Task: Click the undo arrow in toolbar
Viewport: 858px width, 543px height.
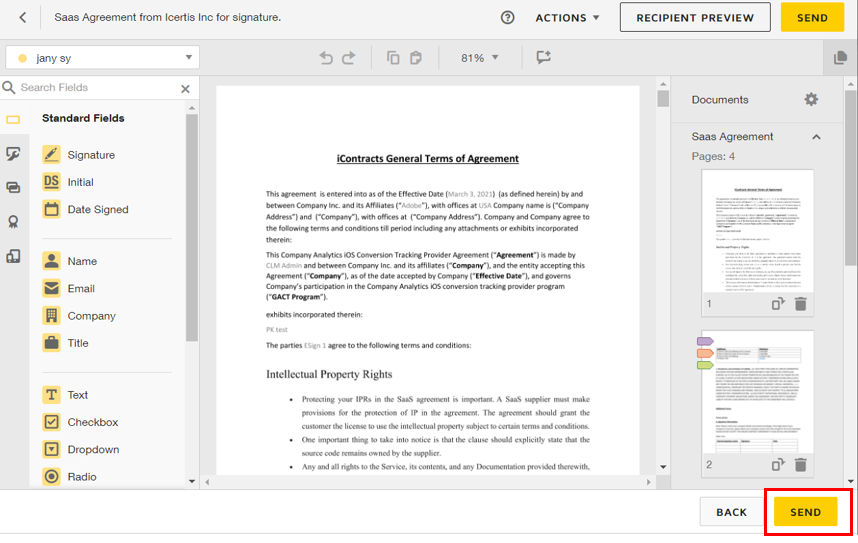Action: point(326,57)
